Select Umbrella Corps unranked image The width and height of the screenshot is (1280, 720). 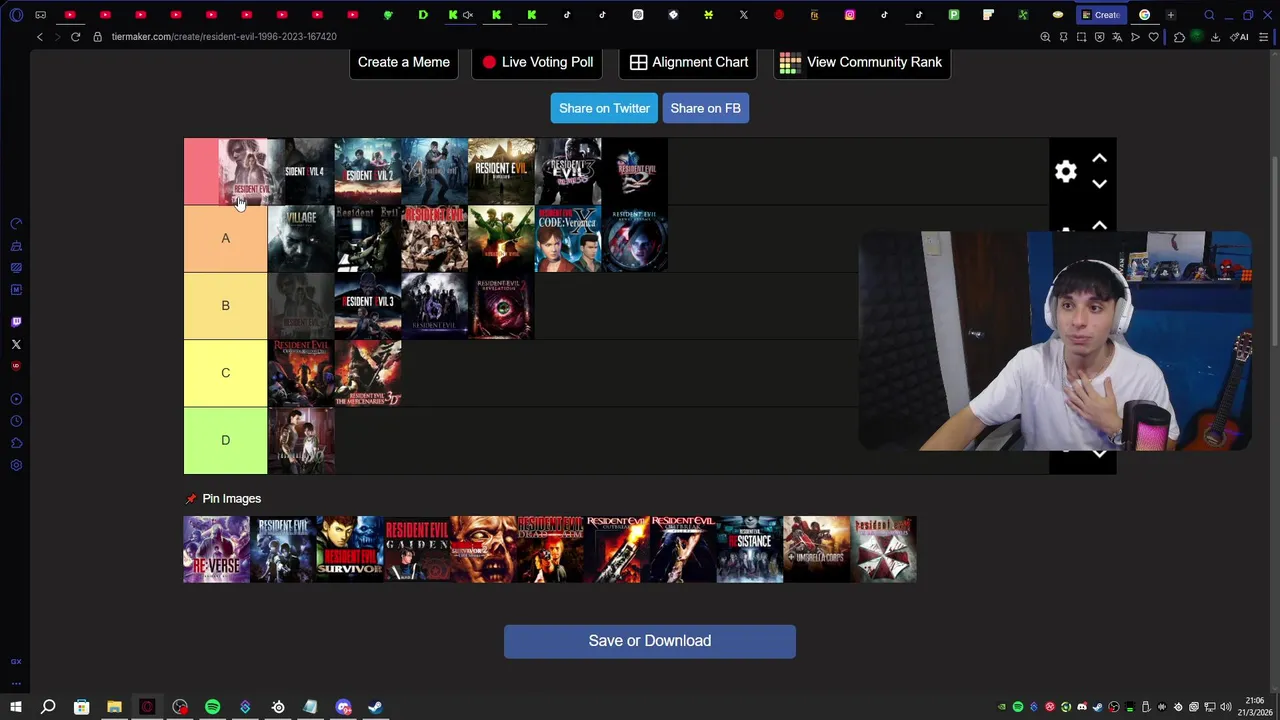(x=817, y=549)
